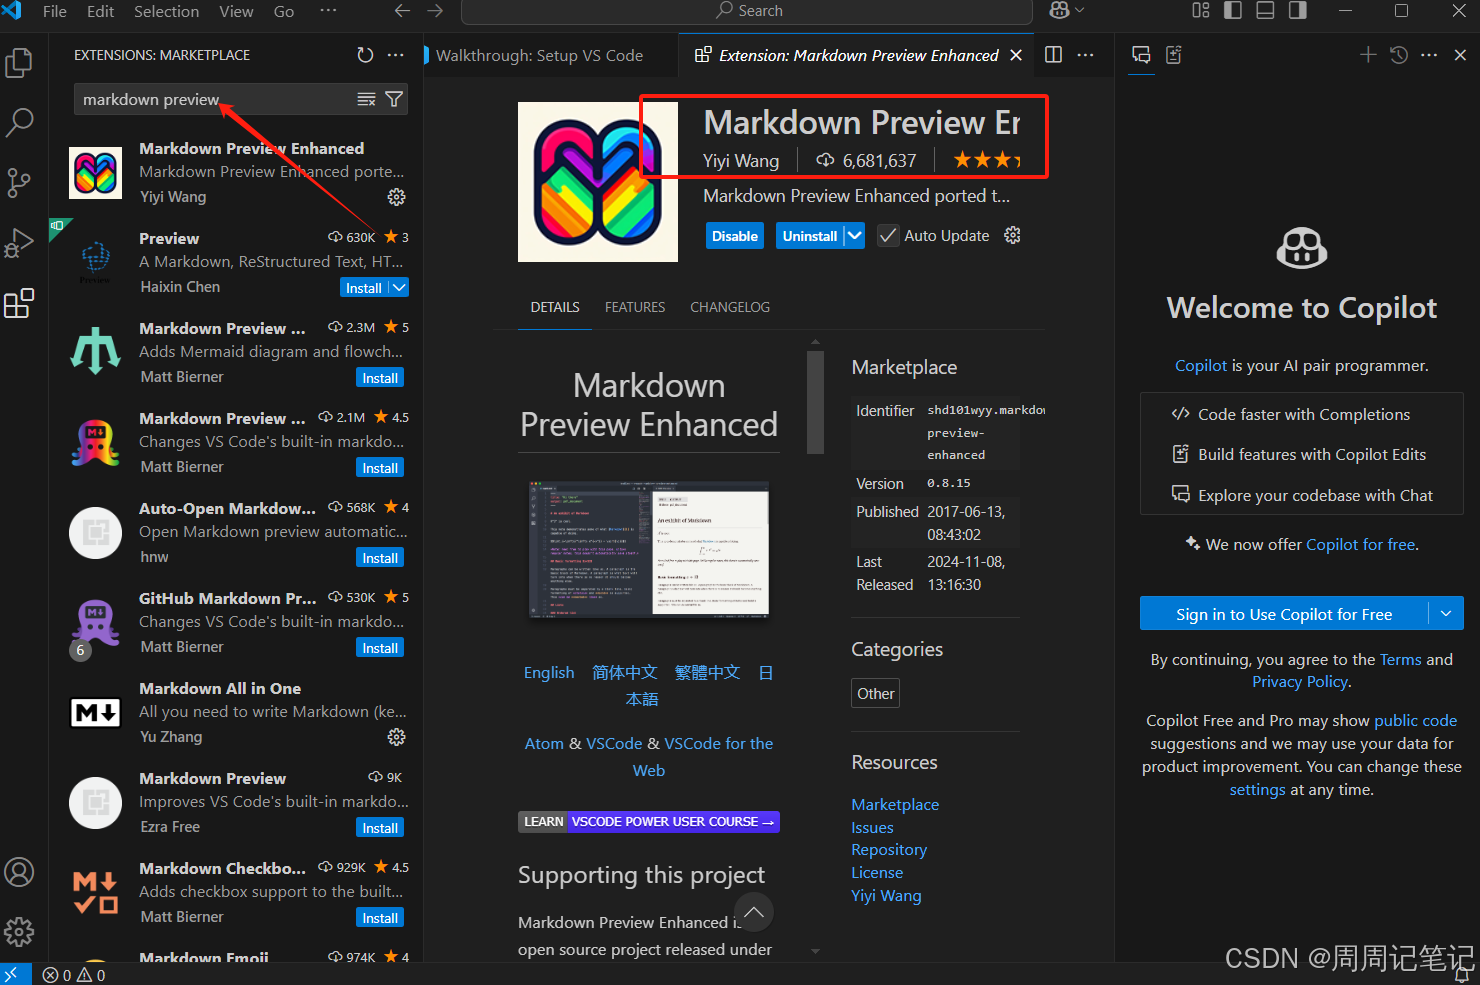This screenshot has width=1480, height=985.
Task: Open the overflow menu ellipsis in menu bar
Action: pos(328,11)
